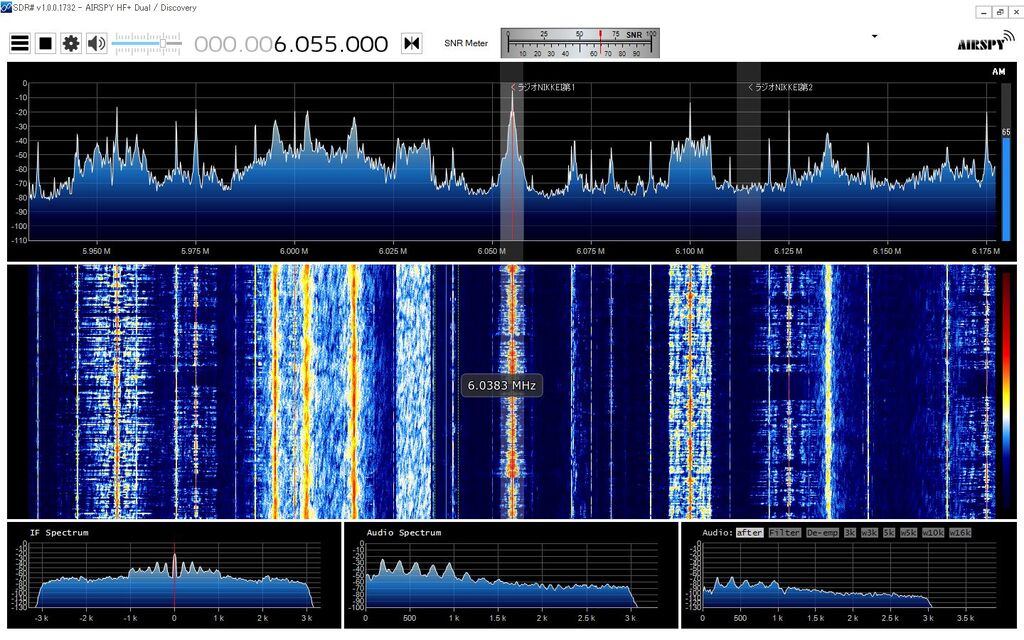Toggle De-emp de-emphasis
This screenshot has width=1024, height=640.
tap(822, 533)
